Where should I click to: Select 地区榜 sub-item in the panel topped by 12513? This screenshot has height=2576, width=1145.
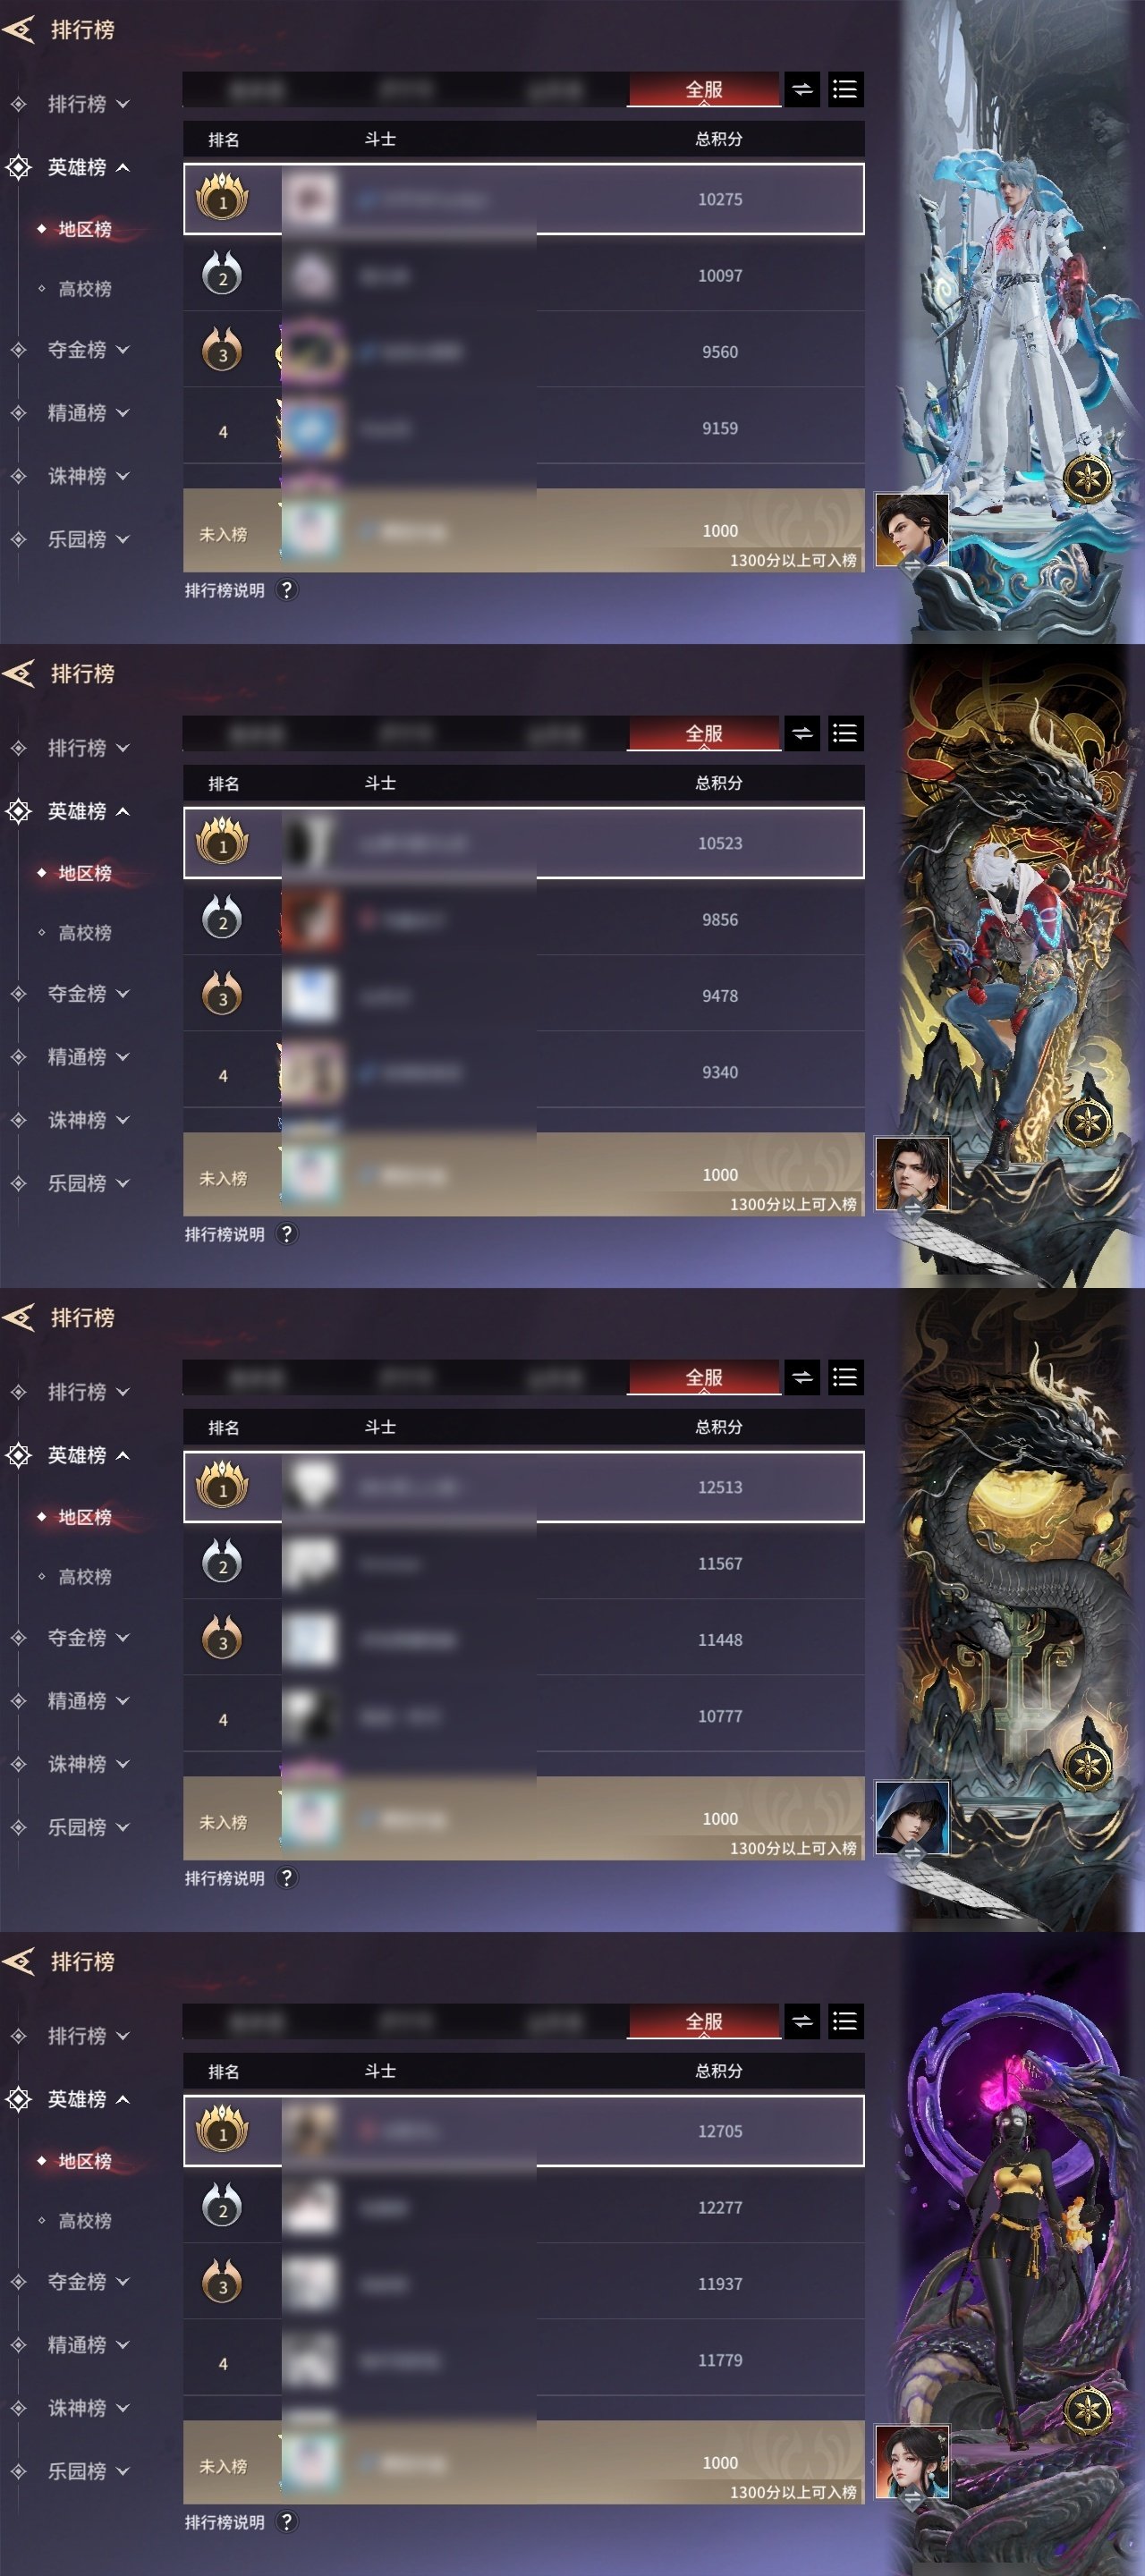85,1517
